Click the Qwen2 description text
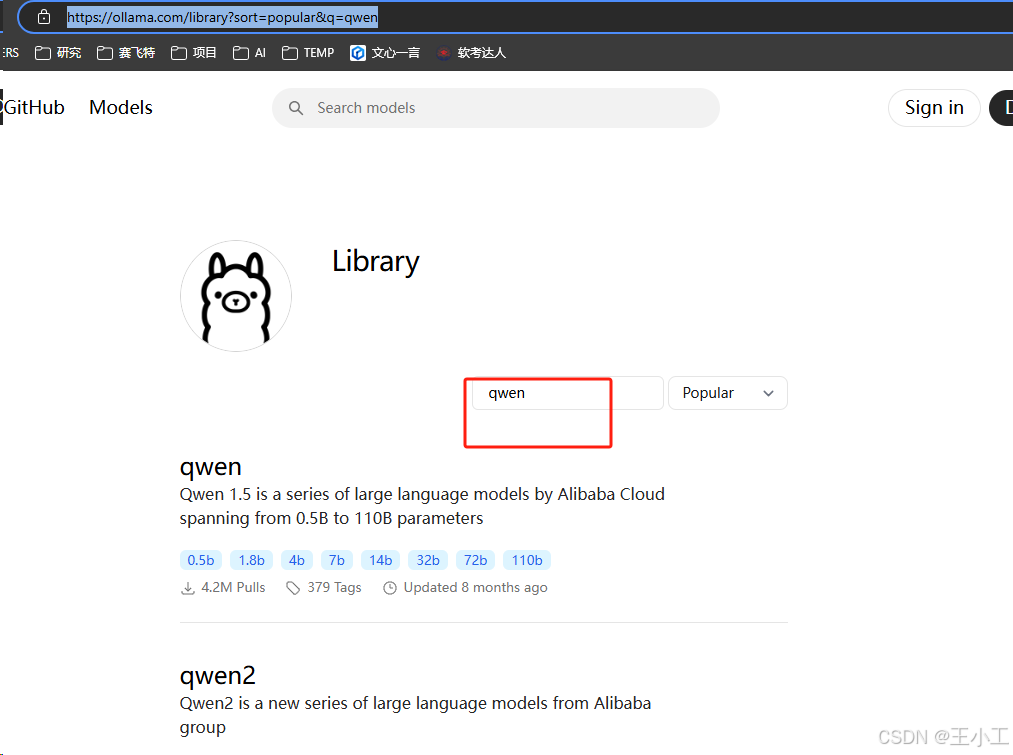 point(415,715)
